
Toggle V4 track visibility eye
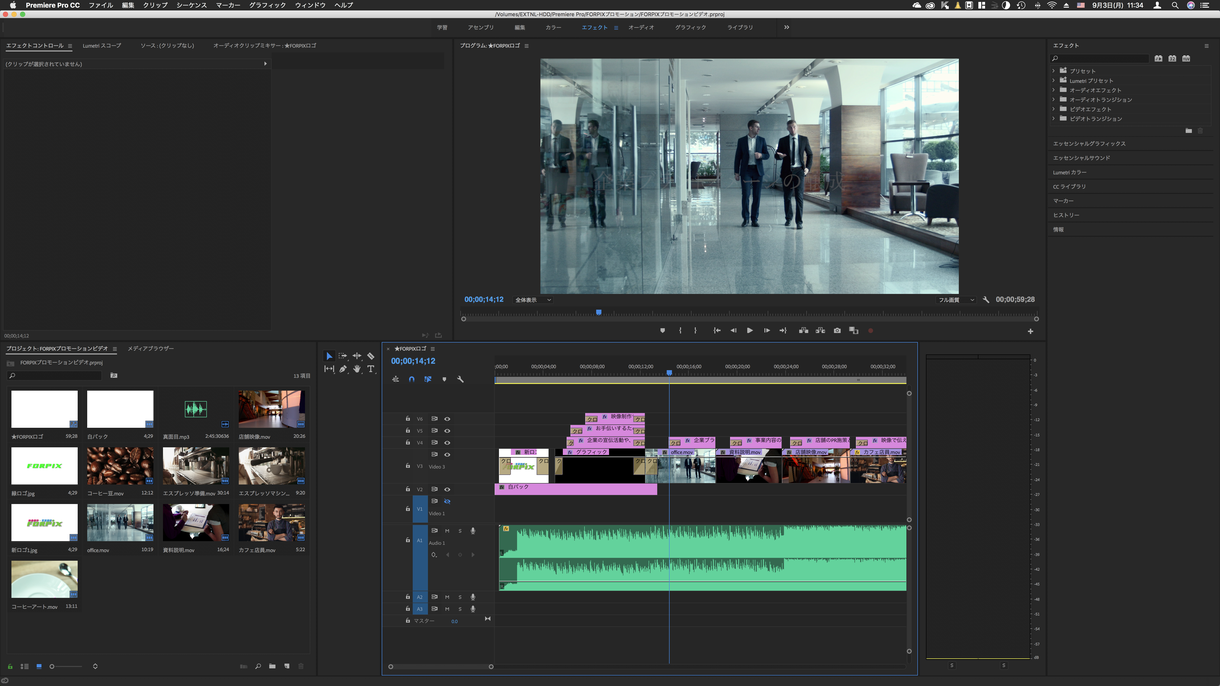point(447,442)
